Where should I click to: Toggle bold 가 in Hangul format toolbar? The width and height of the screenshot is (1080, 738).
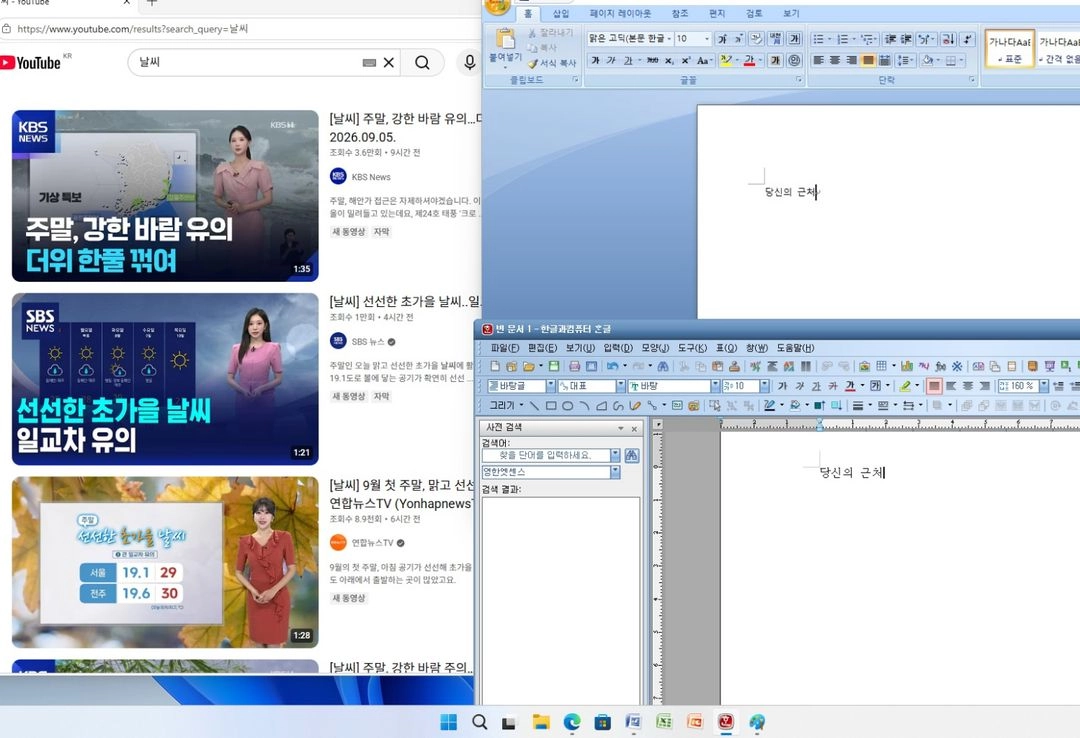[x=782, y=386]
